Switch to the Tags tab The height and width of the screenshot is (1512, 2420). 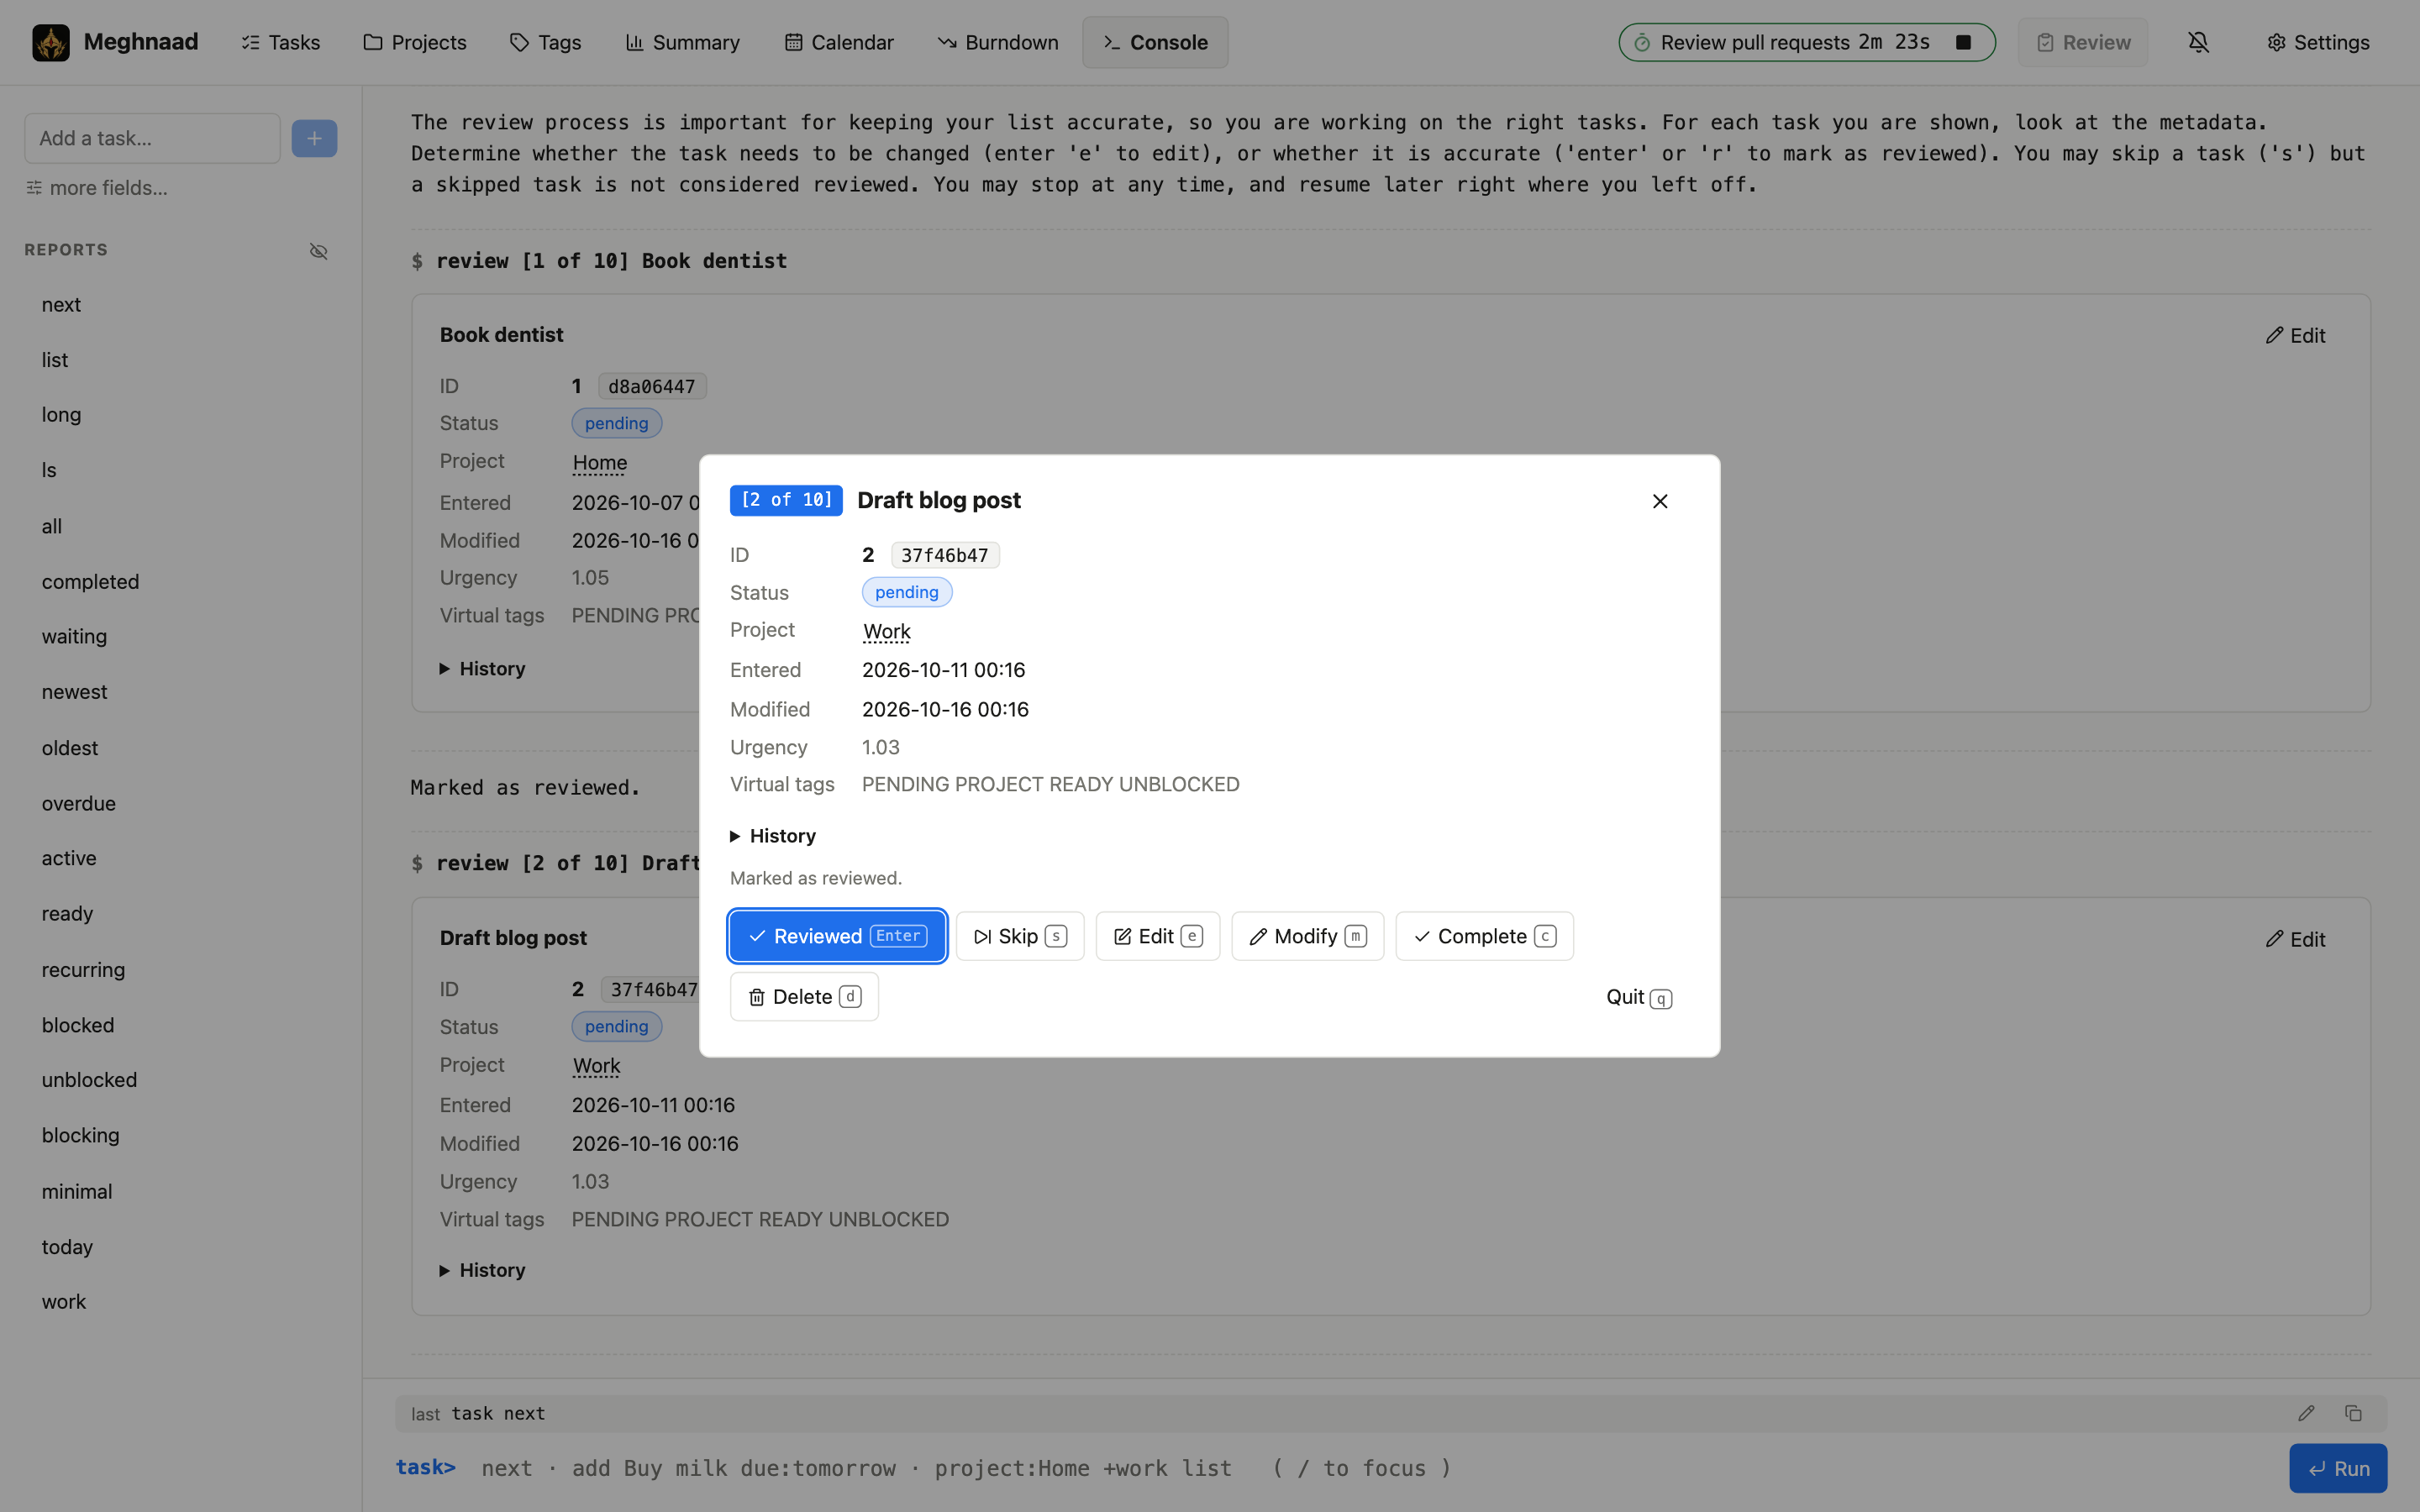pos(546,42)
